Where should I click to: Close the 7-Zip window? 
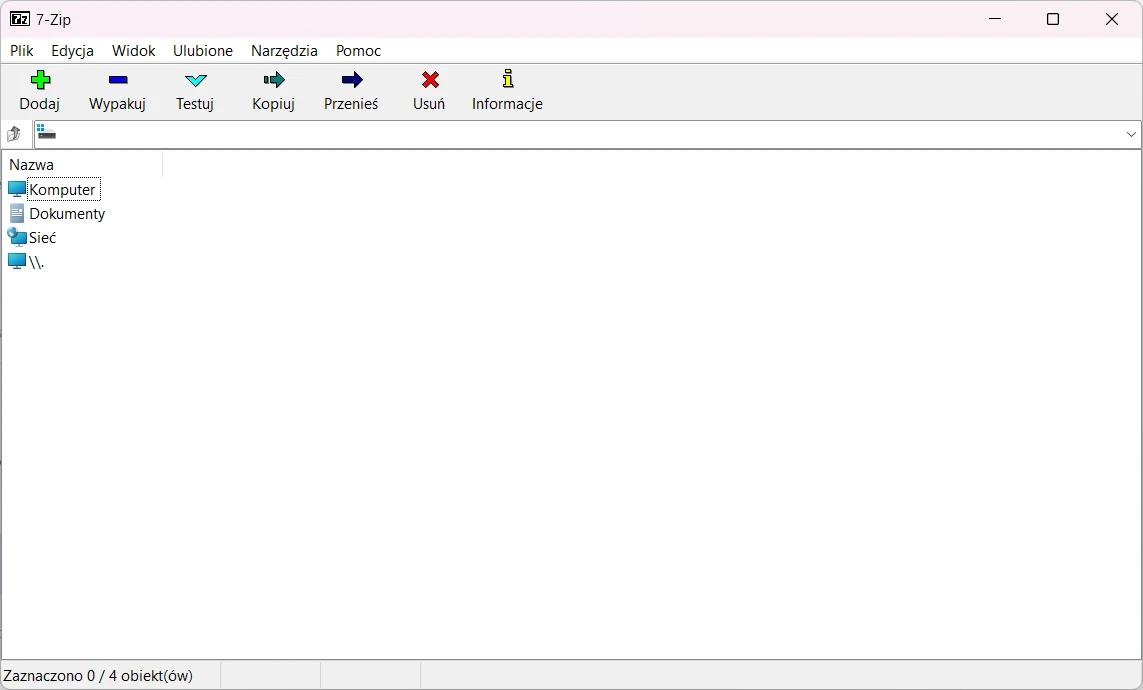pyautogui.click(x=1112, y=19)
